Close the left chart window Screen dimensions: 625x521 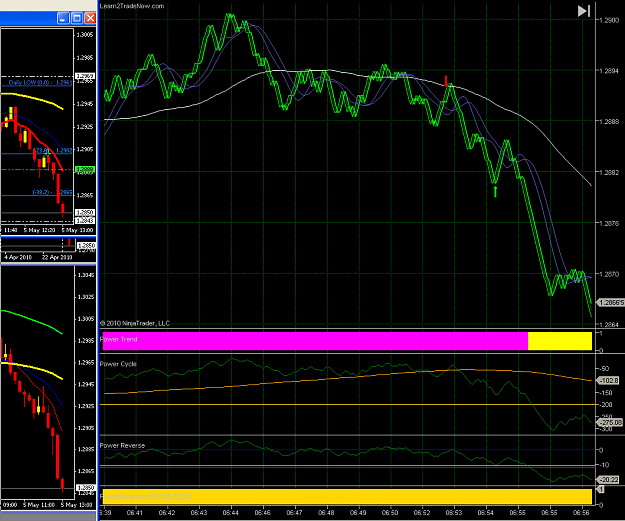(x=90, y=18)
